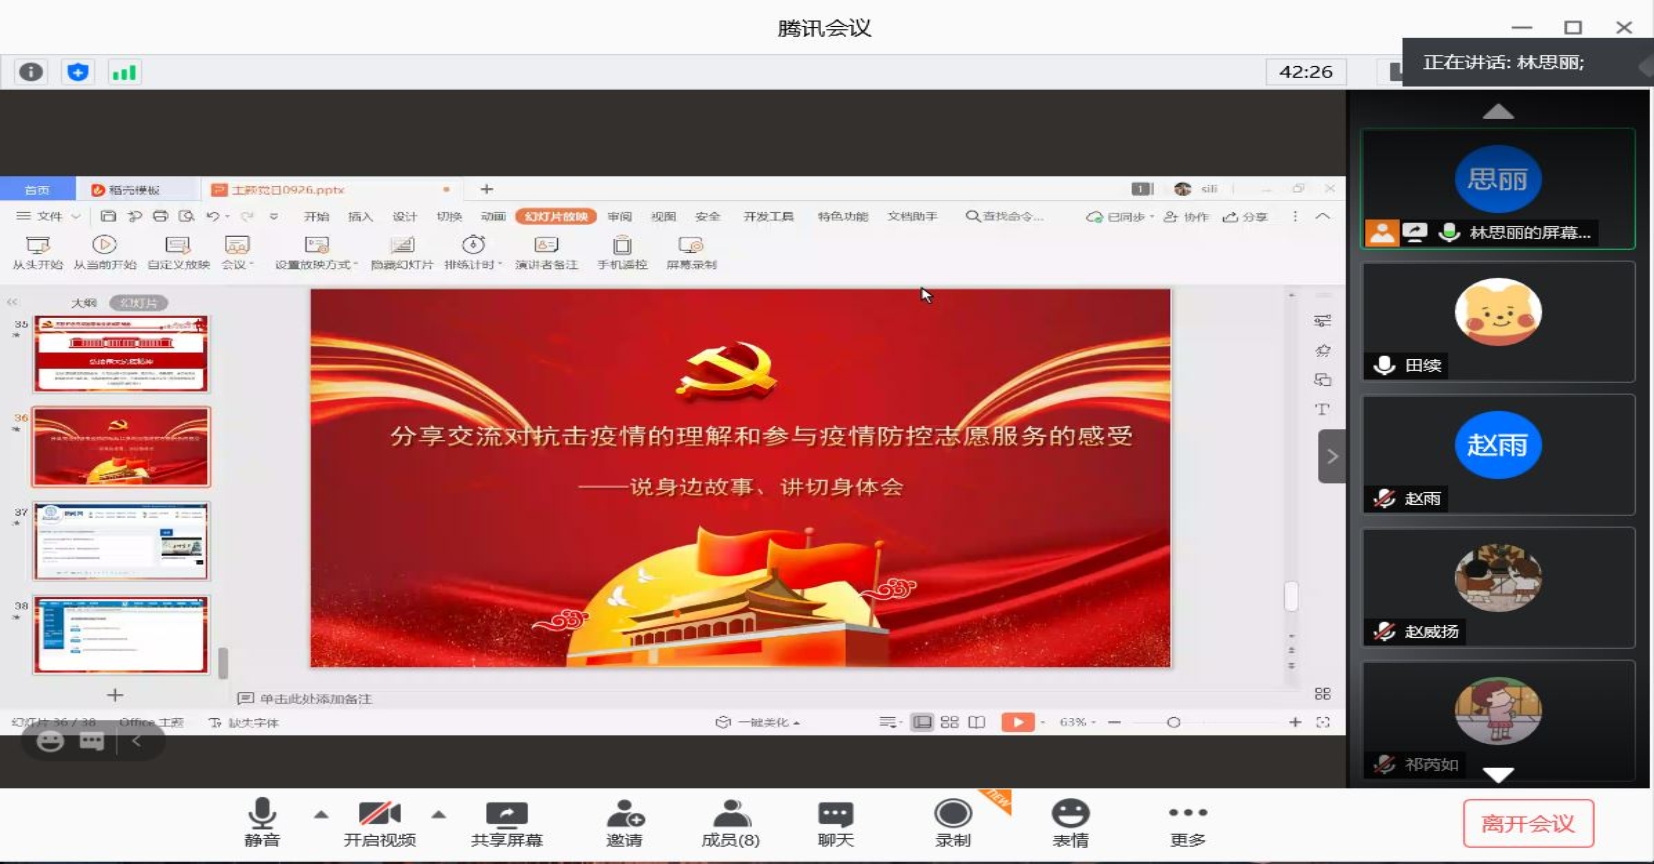The width and height of the screenshot is (1654, 864).
Task: Open the Chat (聊天) panel
Action: [835, 823]
